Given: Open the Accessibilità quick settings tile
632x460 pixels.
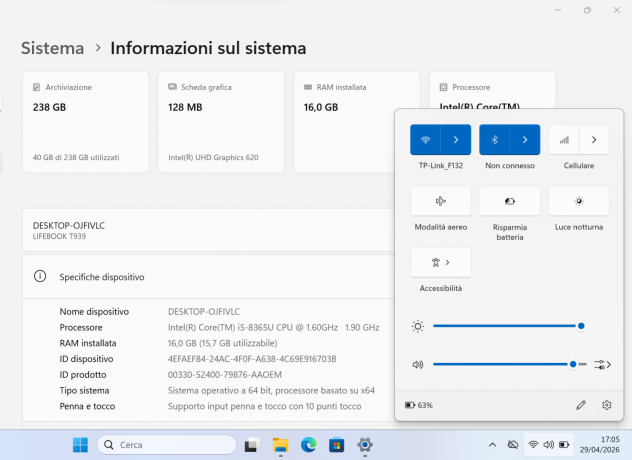Looking at the screenshot, I should coord(441,262).
